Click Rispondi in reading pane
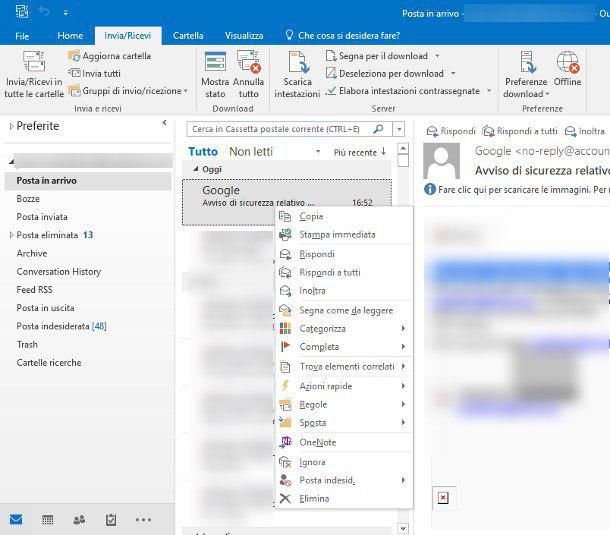 (x=451, y=131)
